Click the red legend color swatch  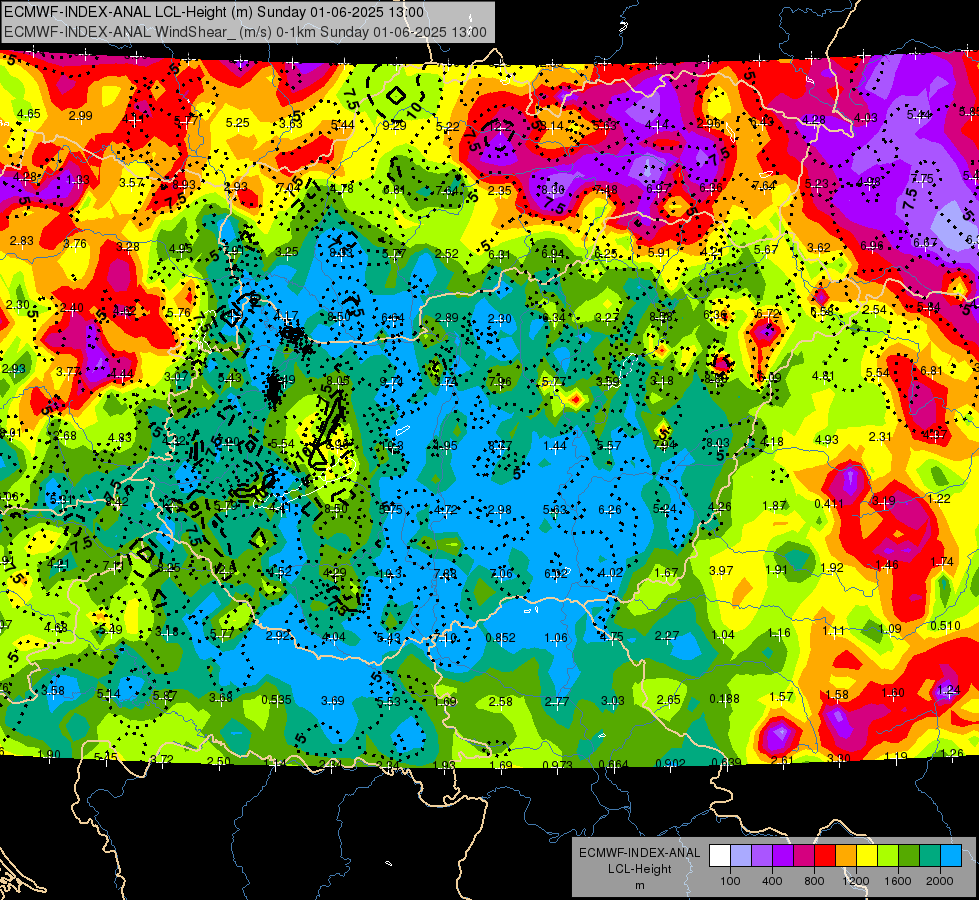pos(825,856)
